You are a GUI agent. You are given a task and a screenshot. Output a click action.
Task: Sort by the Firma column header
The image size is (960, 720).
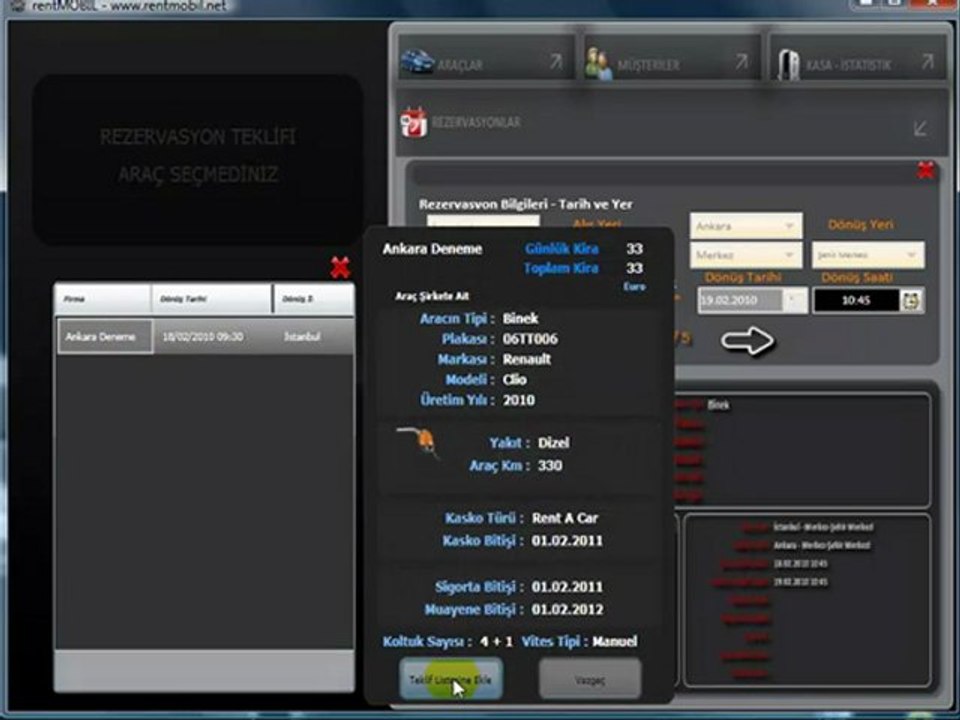pos(103,299)
